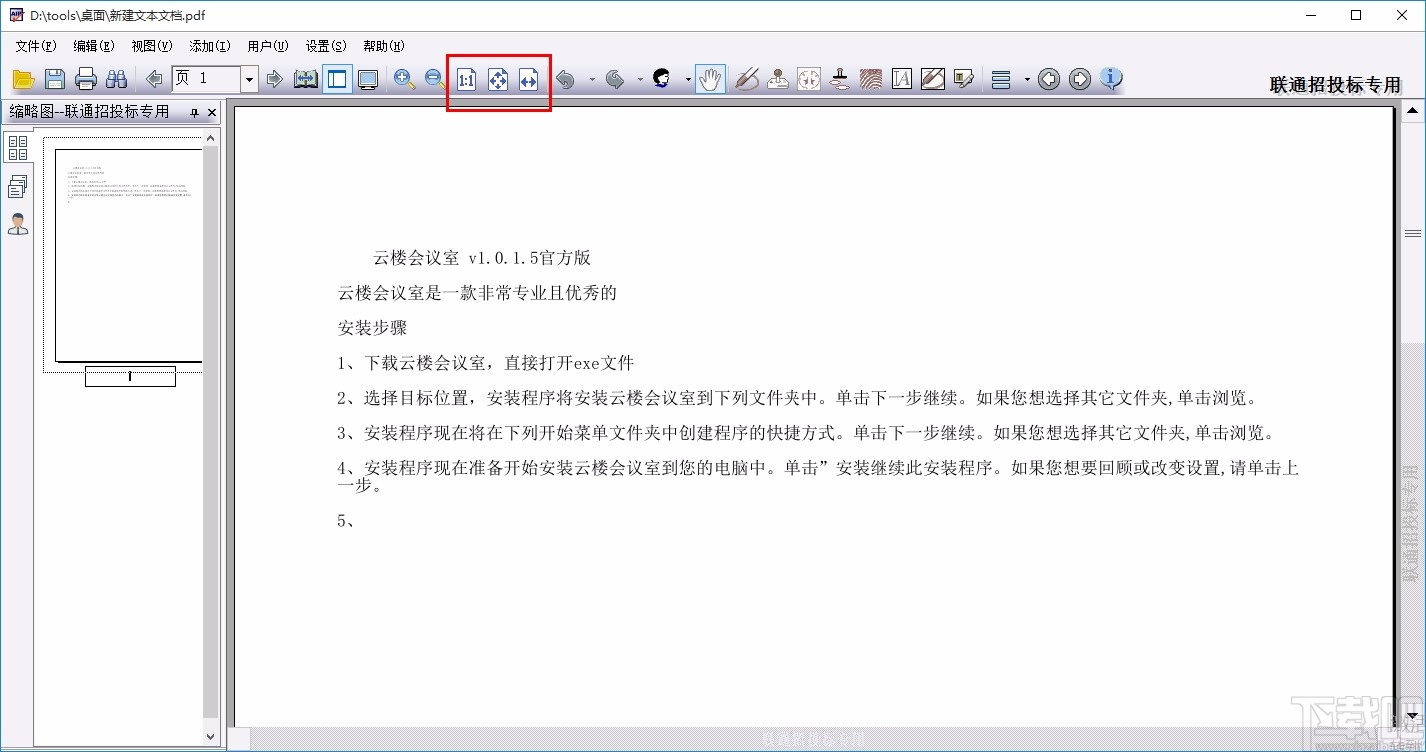The image size is (1426, 752).
Task: Open dropdown beside the user face icon
Action: (688, 79)
